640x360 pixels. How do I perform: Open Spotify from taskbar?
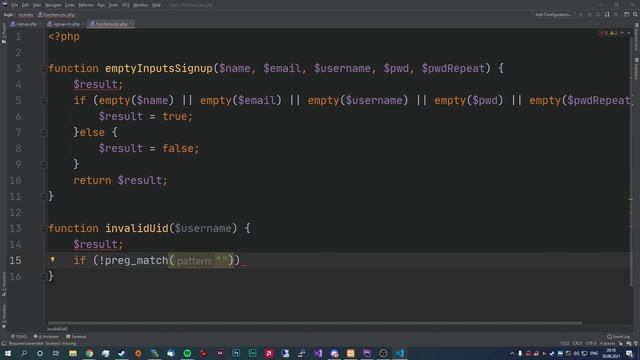pos(187,353)
